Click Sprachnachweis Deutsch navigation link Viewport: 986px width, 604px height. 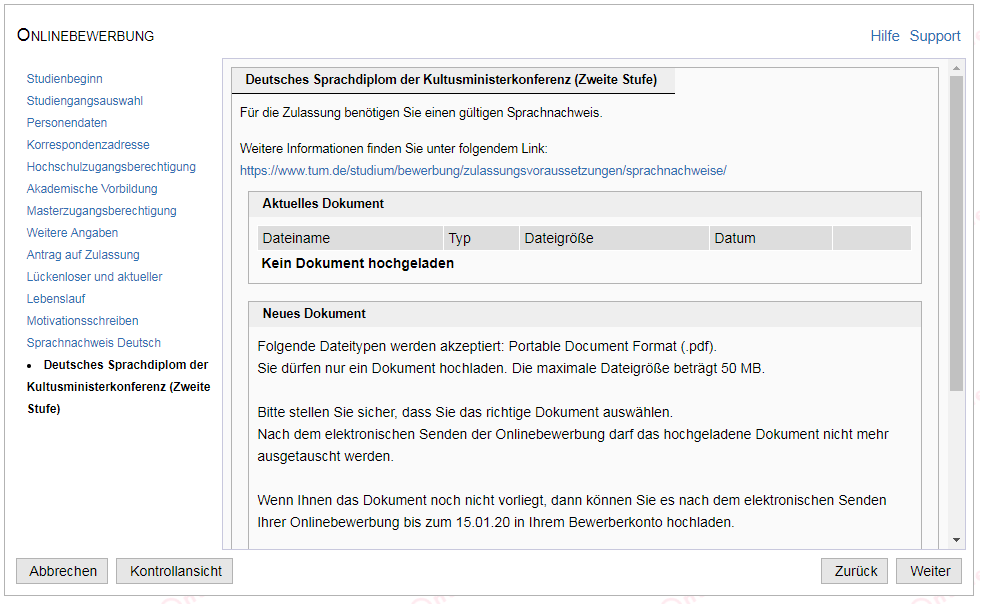93,343
